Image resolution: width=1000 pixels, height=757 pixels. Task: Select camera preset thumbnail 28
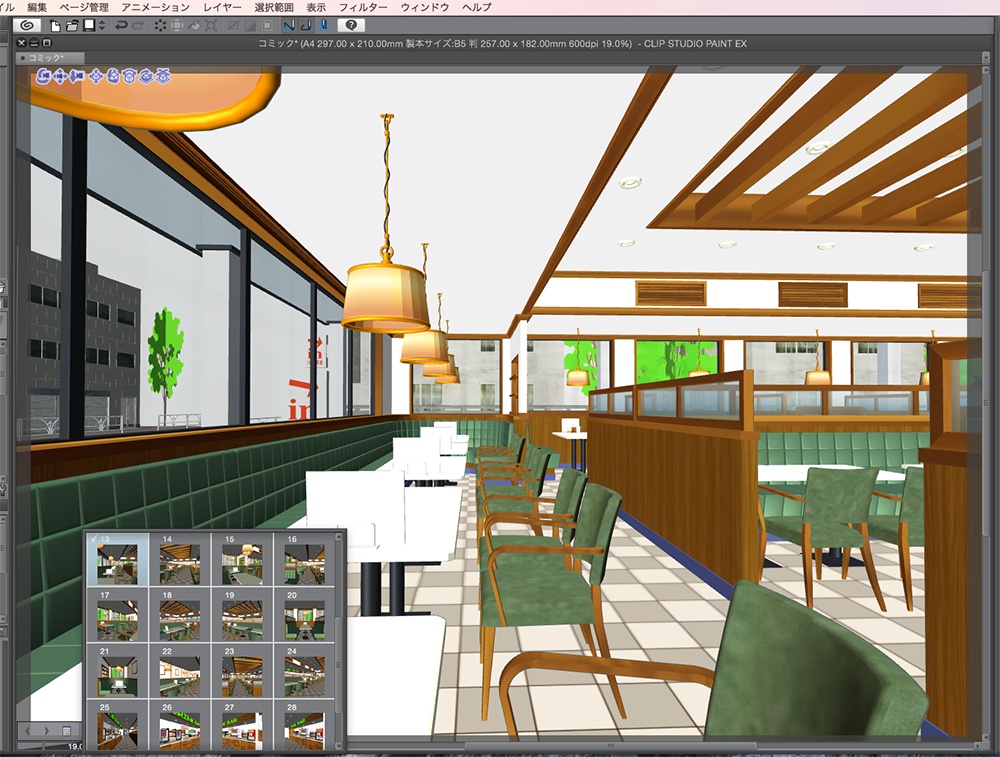click(x=304, y=726)
